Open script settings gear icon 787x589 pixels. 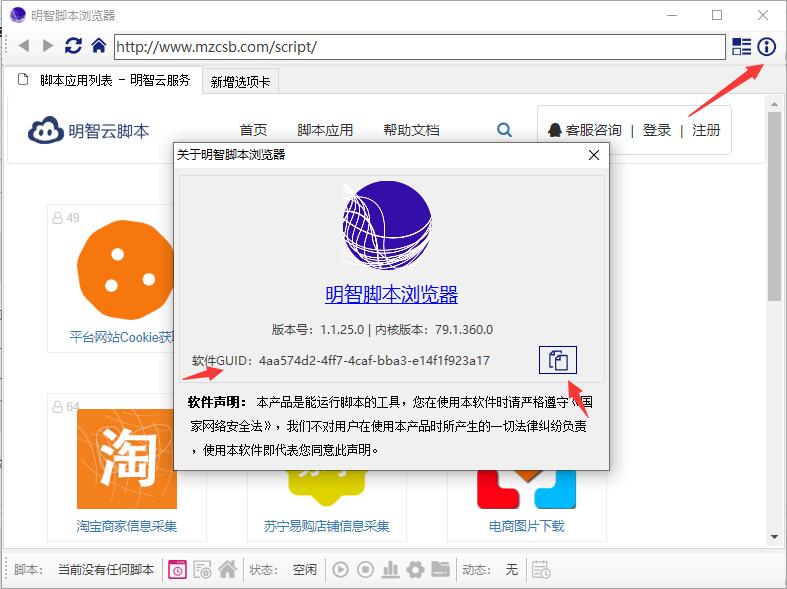(415, 569)
